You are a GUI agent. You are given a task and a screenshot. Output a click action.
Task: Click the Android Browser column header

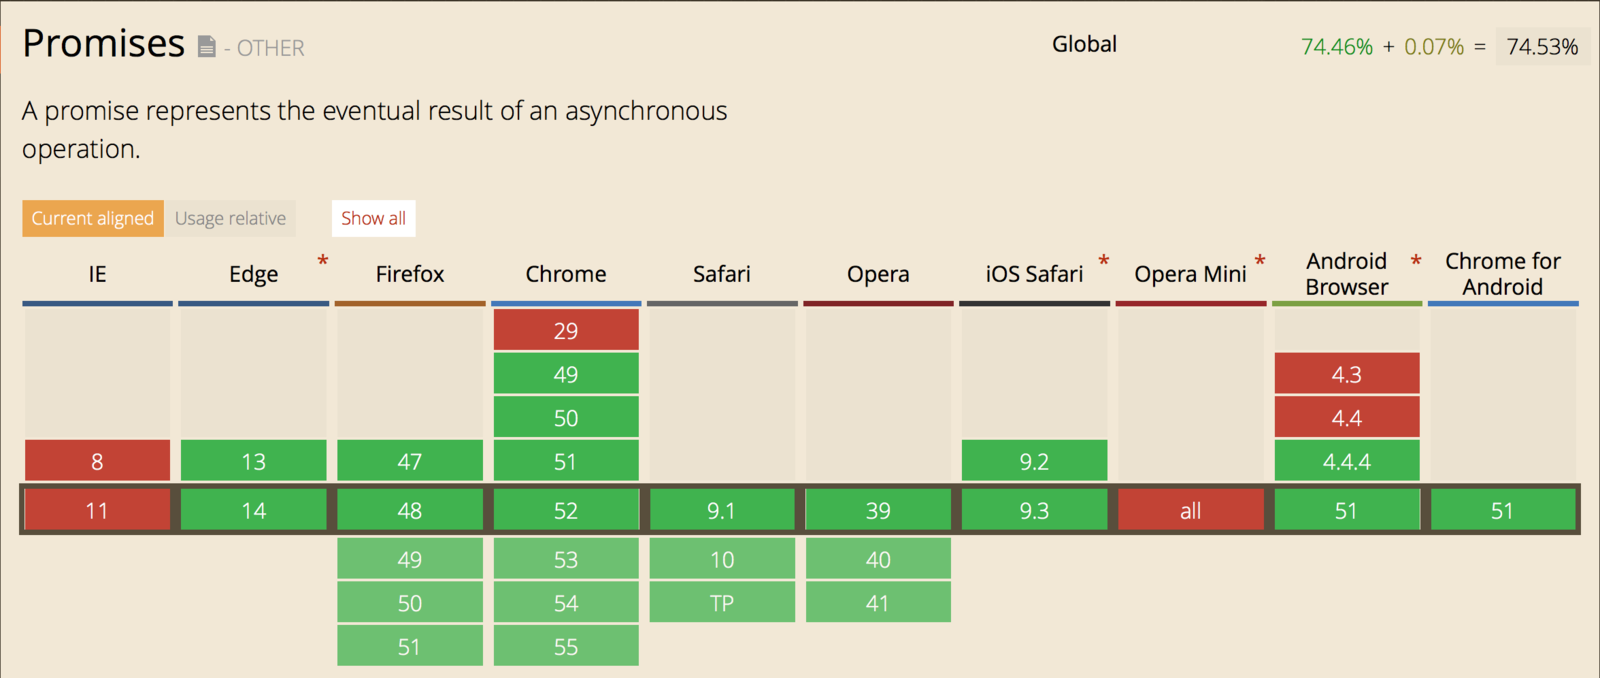pyautogui.click(x=1346, y=274)
